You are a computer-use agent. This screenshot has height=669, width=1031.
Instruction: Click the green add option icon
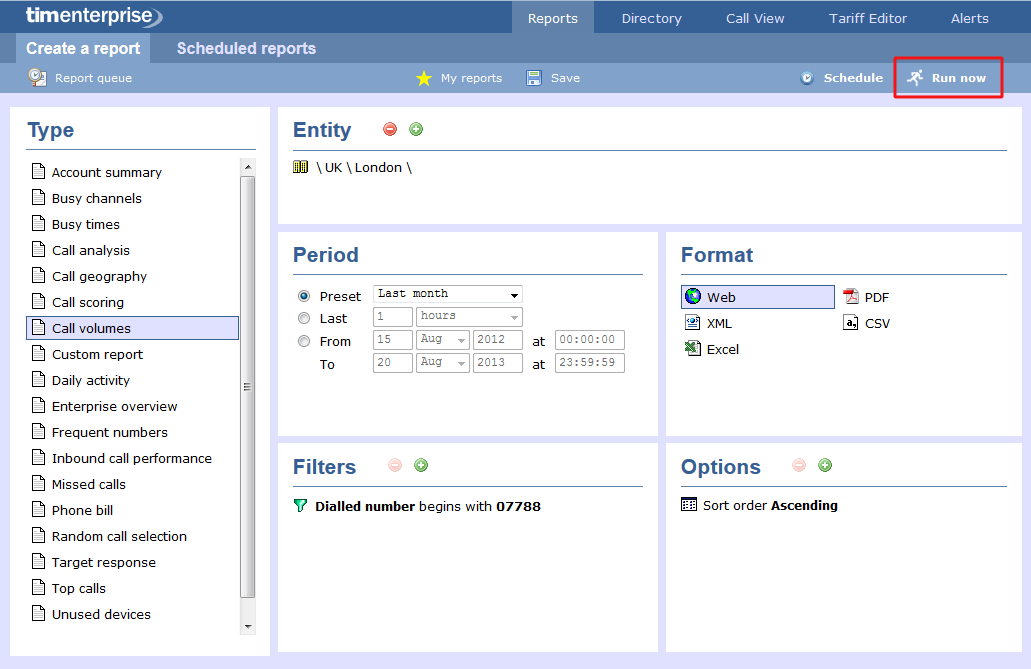coord(825,466)
